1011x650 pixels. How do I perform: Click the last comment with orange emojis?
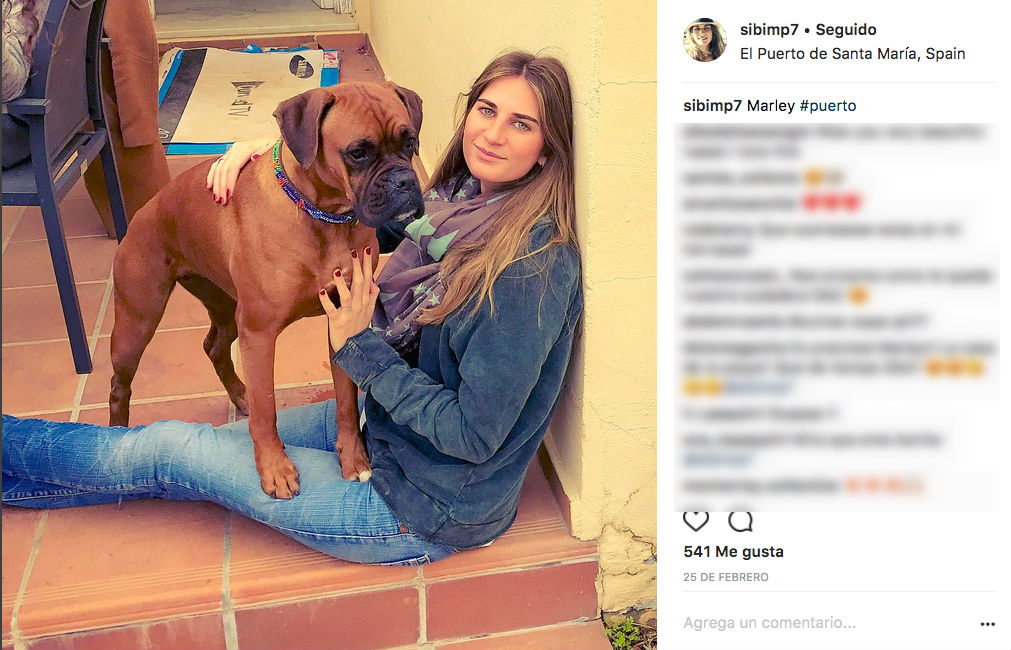pos(802,485)
